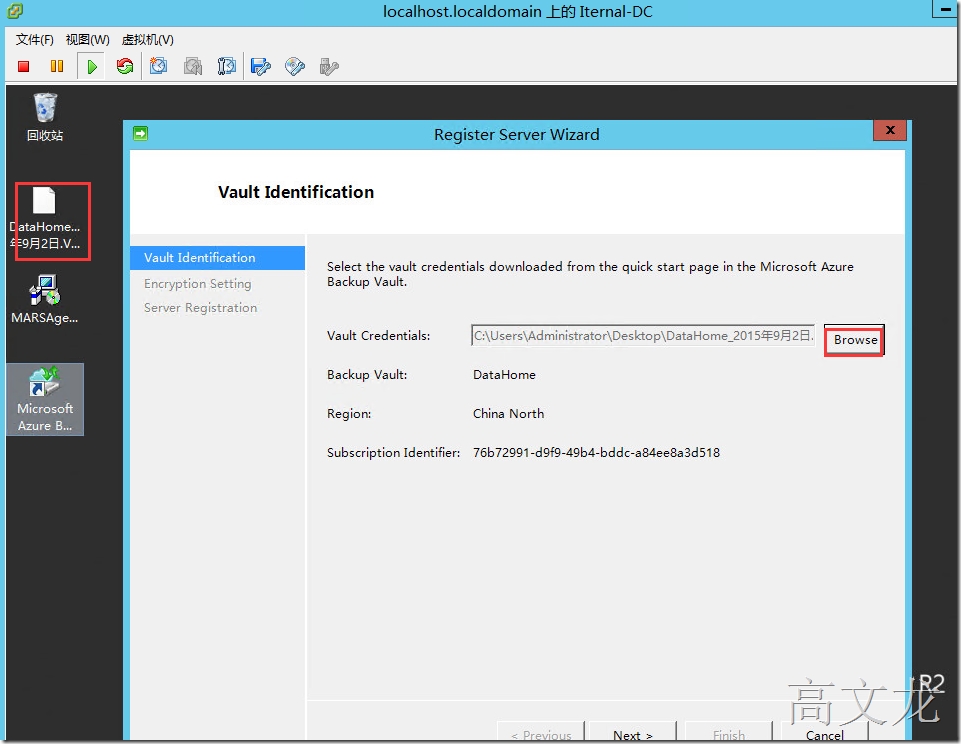Click the Finish button
The height and width of the screenshot is (744, 961).
729,733
